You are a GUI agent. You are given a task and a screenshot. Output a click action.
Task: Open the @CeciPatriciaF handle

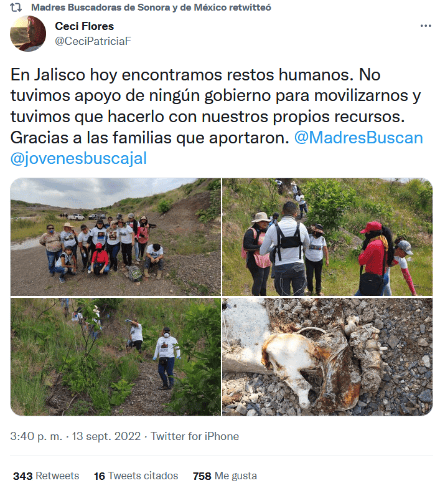(93, 41)
